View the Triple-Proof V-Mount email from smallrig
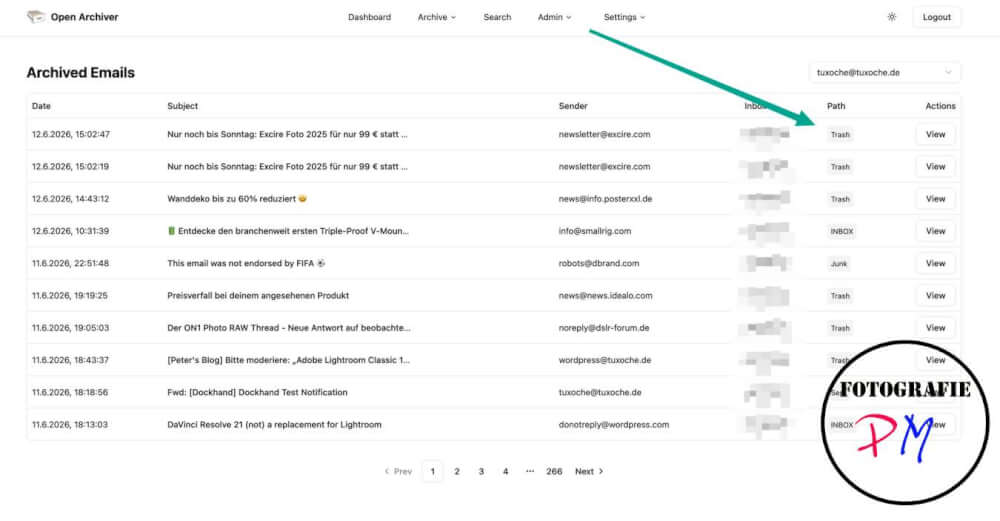The image size is (1000, 521). coord(935,231)
